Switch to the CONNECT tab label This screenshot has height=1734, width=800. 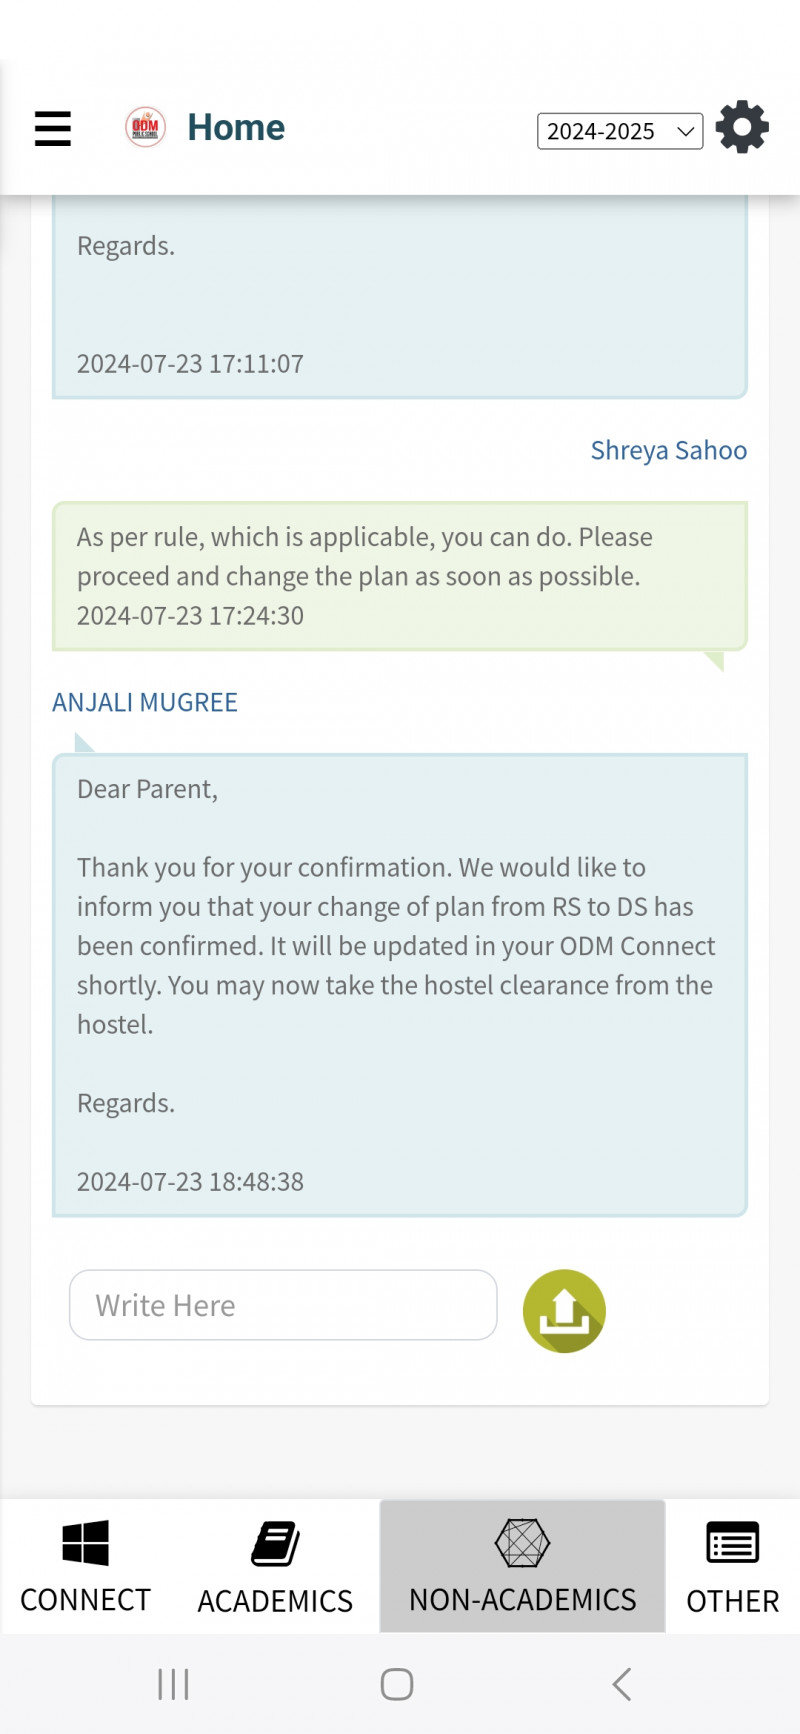(85, 1600)
